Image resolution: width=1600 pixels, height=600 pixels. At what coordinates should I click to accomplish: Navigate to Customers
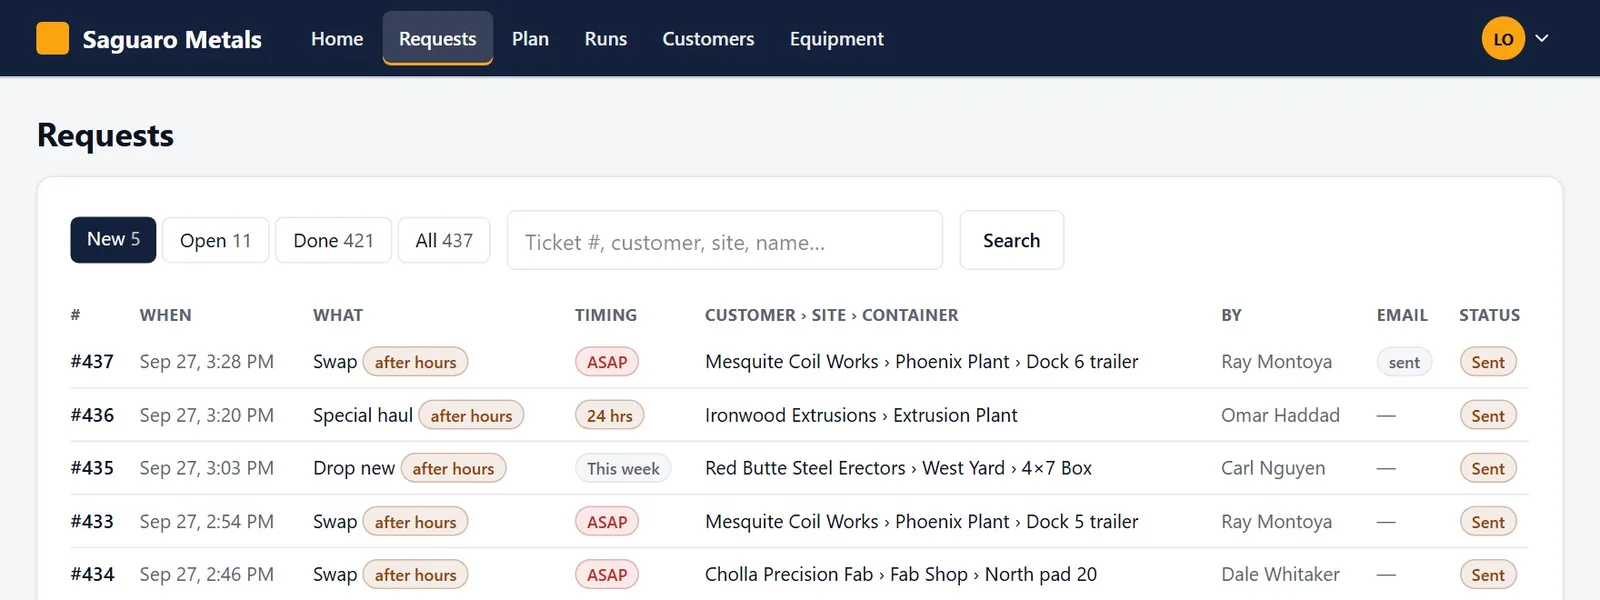pyautogui.click(x=708, y=38)
